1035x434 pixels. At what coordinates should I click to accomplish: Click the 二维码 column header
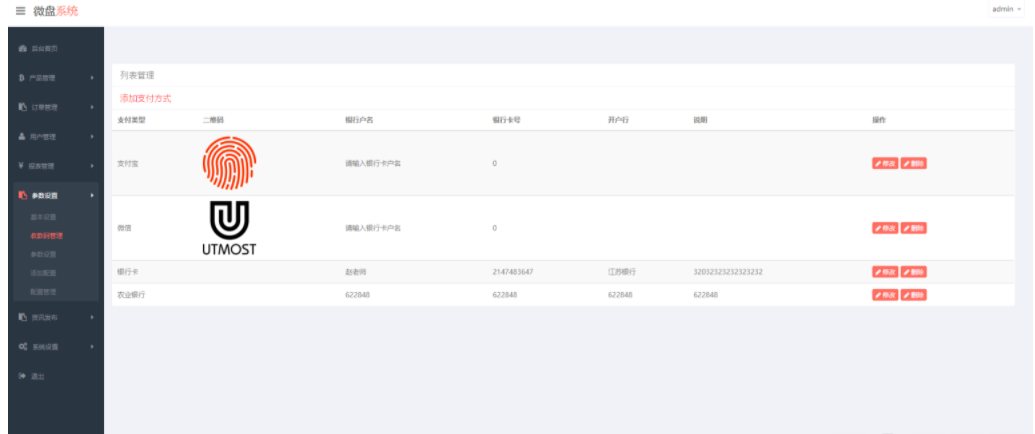213,120
